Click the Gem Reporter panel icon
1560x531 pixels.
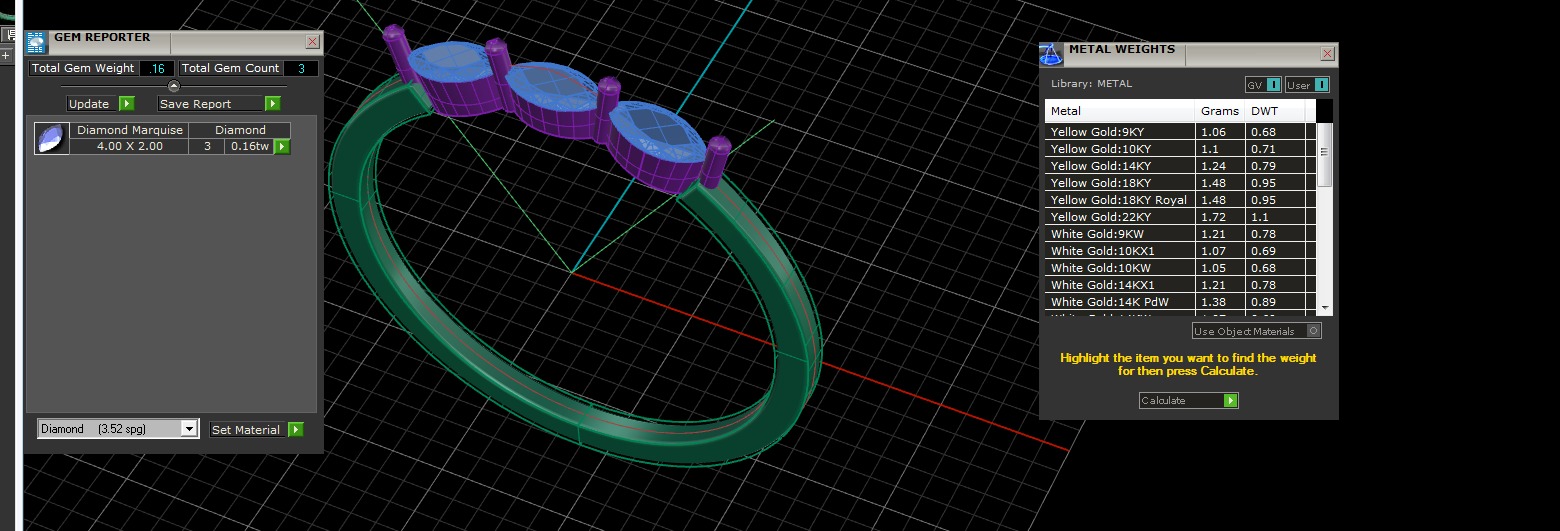click(x=36, y=42)
